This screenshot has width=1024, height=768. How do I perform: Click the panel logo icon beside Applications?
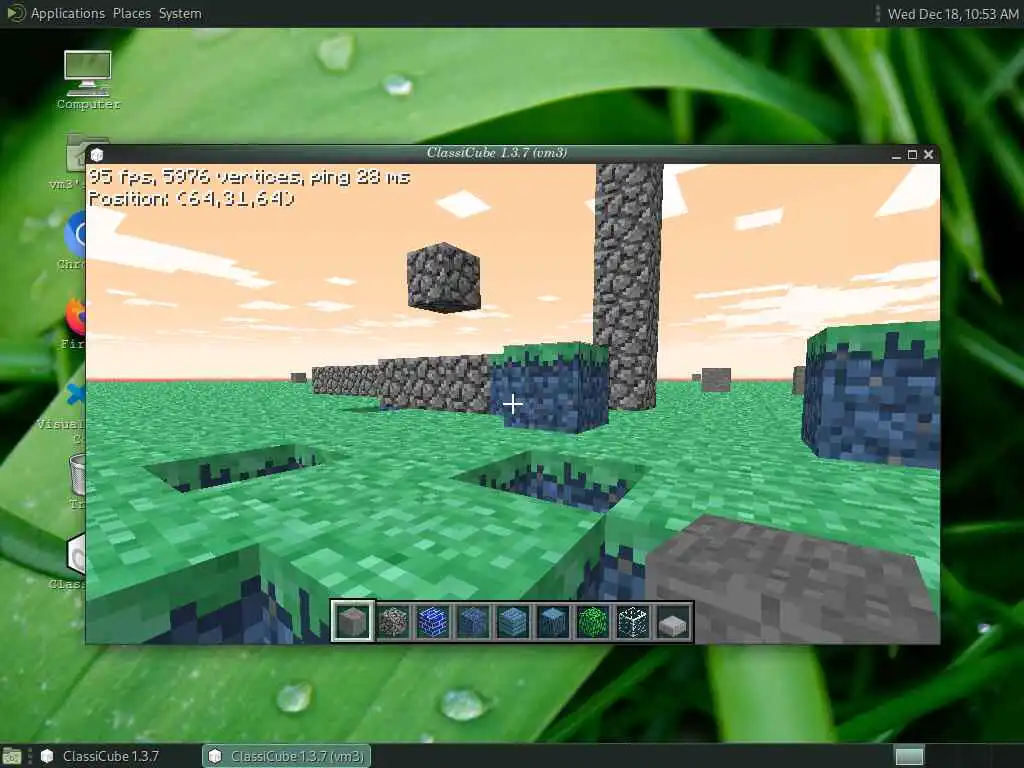15,13
